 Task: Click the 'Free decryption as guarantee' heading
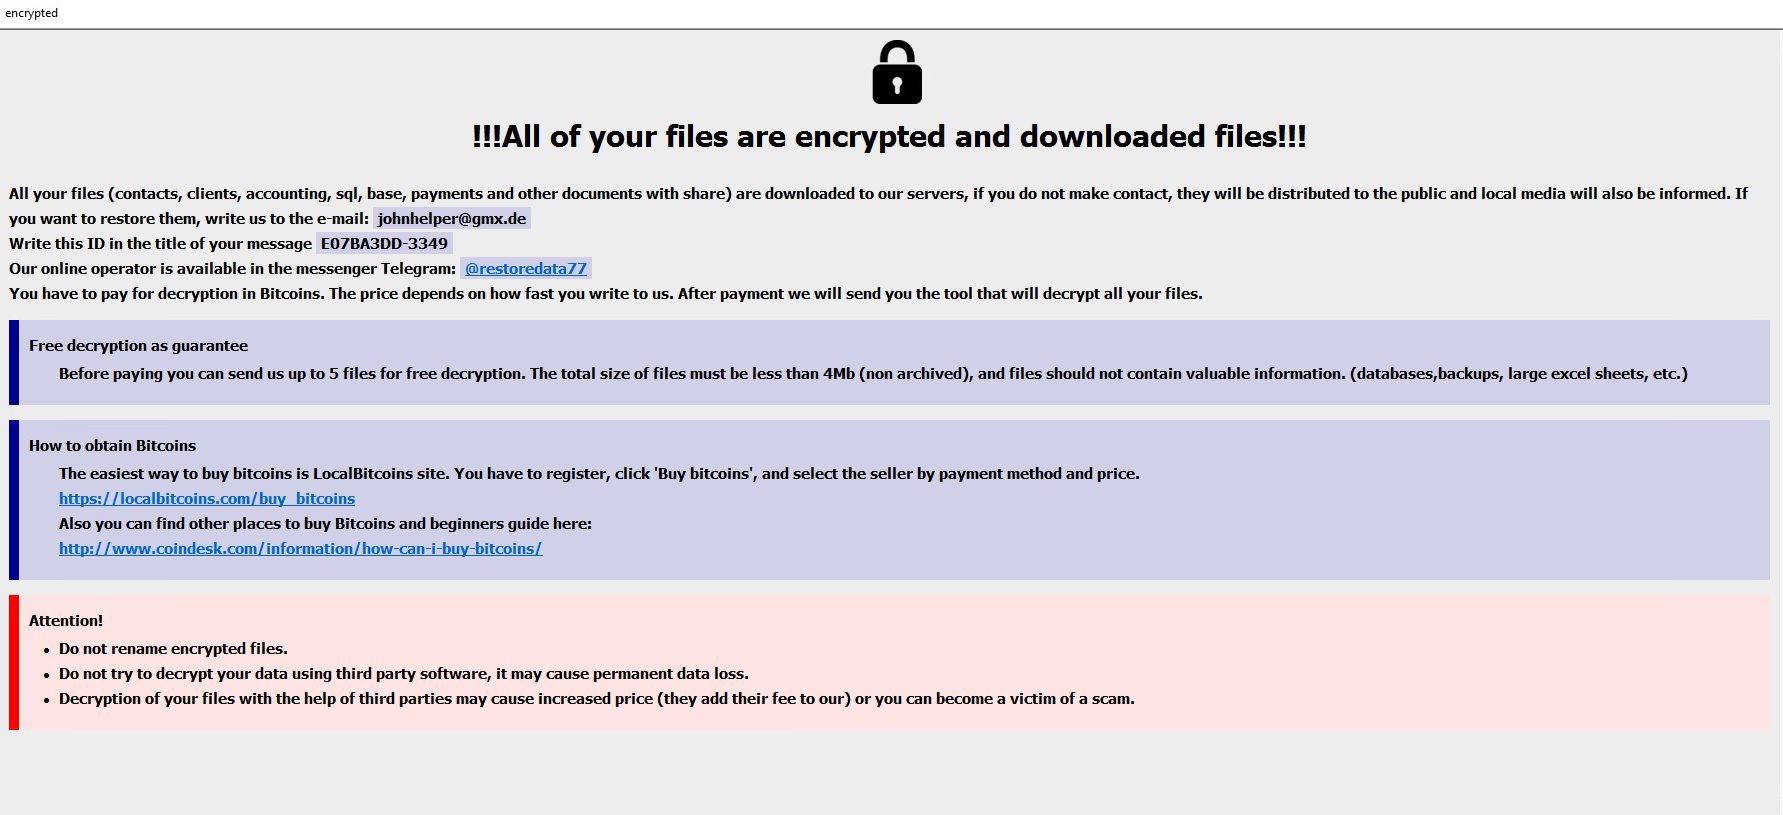coord(138,346)
